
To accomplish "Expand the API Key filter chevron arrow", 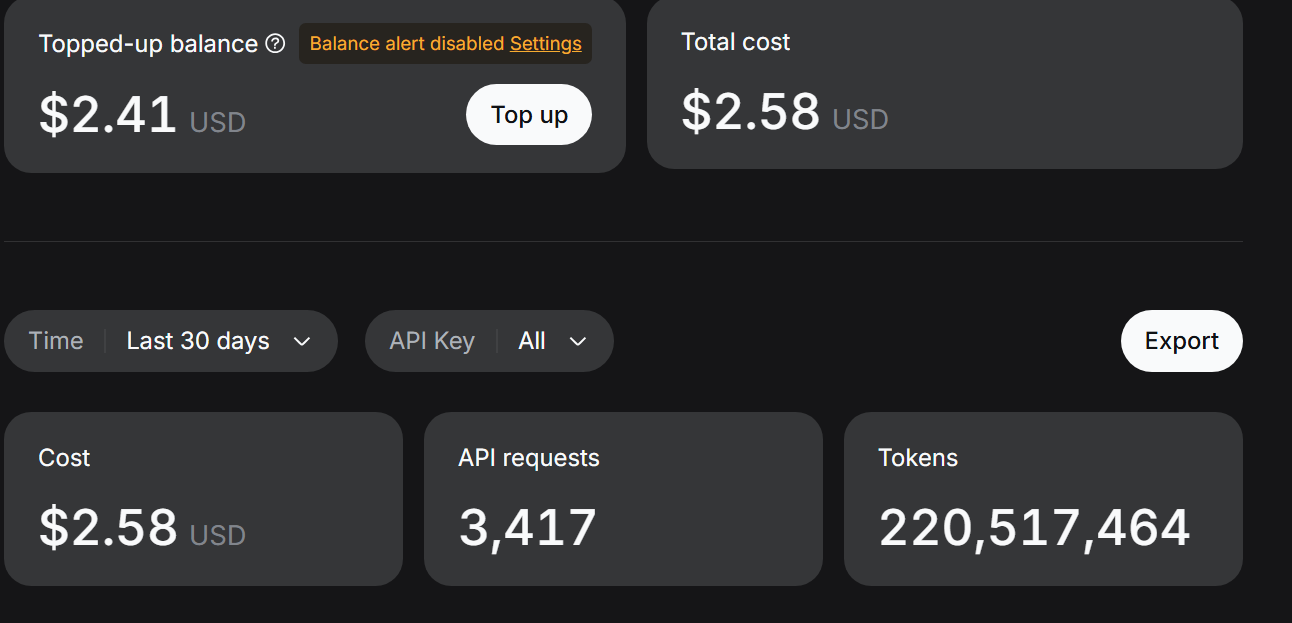I will click(x=577, y=342).
